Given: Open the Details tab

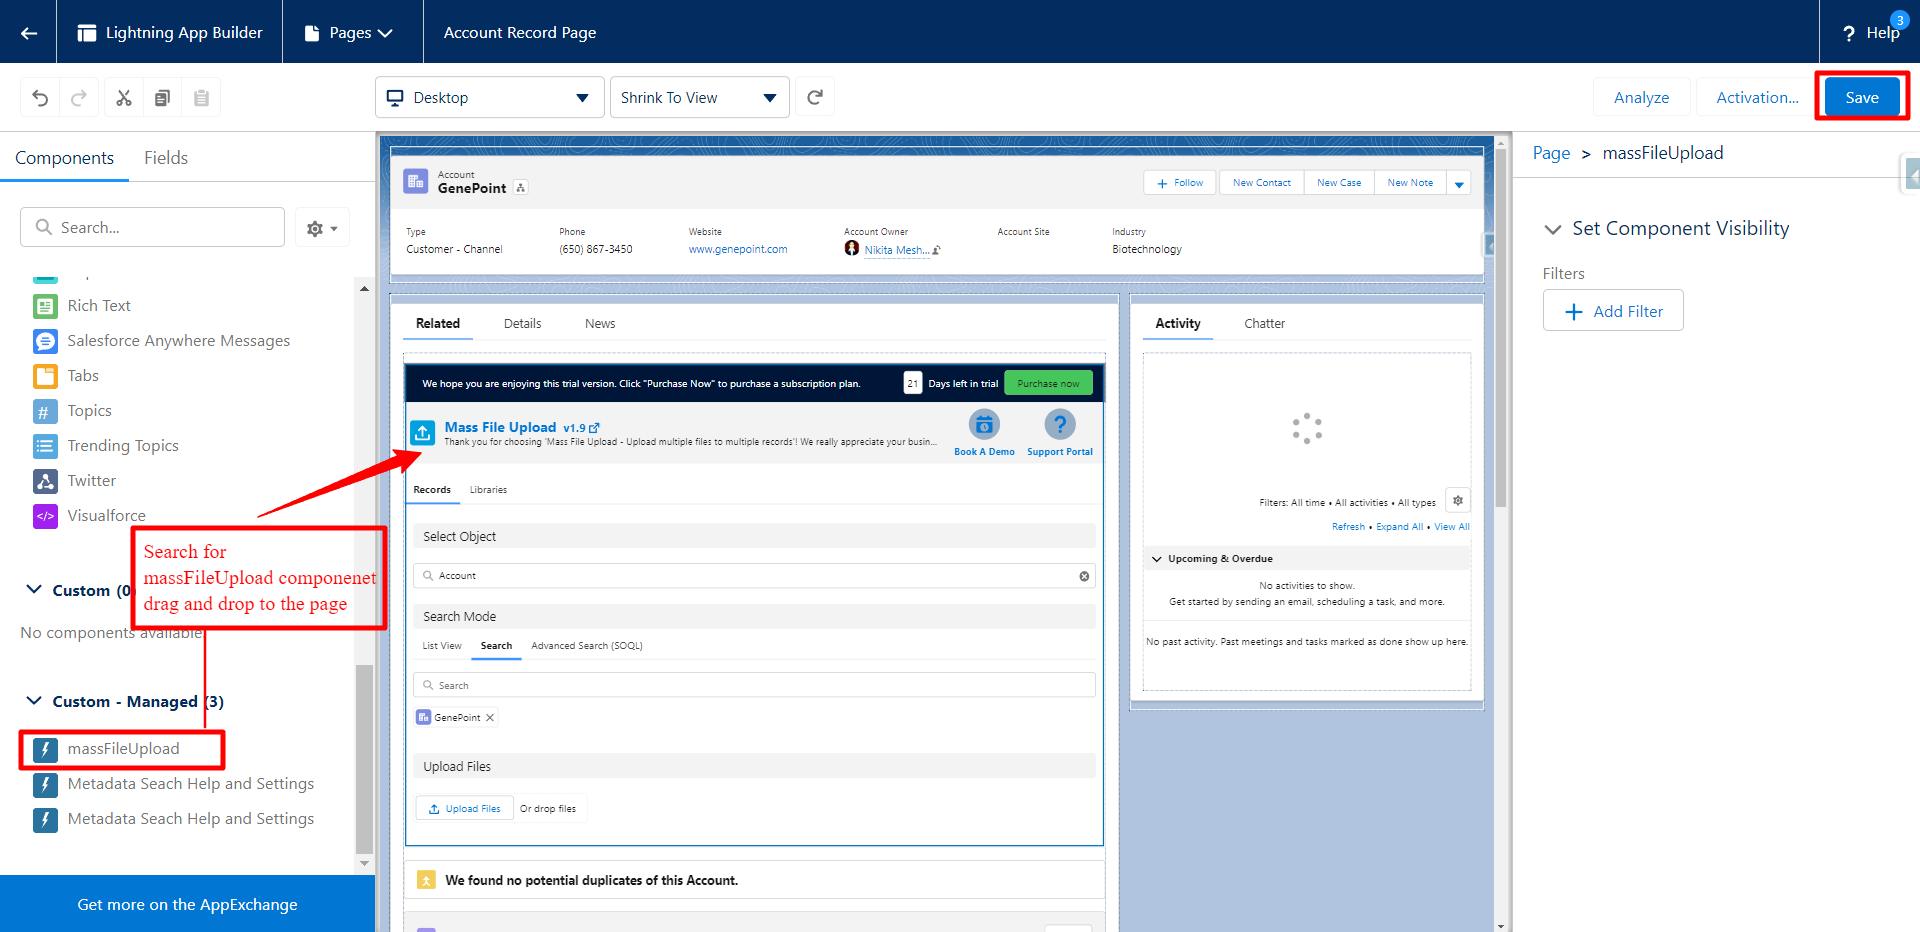Looking at the screenshot, I should click(522, 323).
